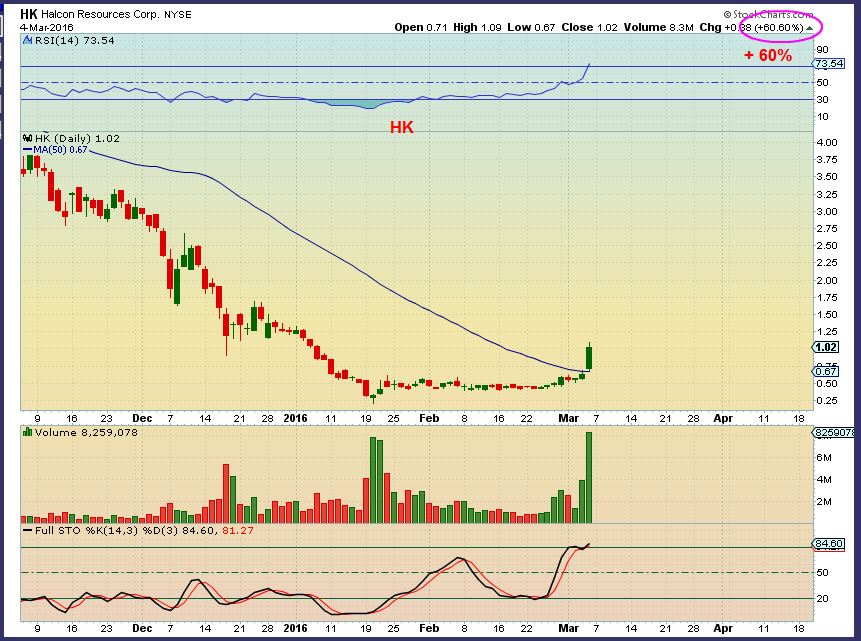Image resolution: width=861 pixels, height=641 pixels.
Task: Click the 20 level on the stochastic axis
Action: pos(823,599)
